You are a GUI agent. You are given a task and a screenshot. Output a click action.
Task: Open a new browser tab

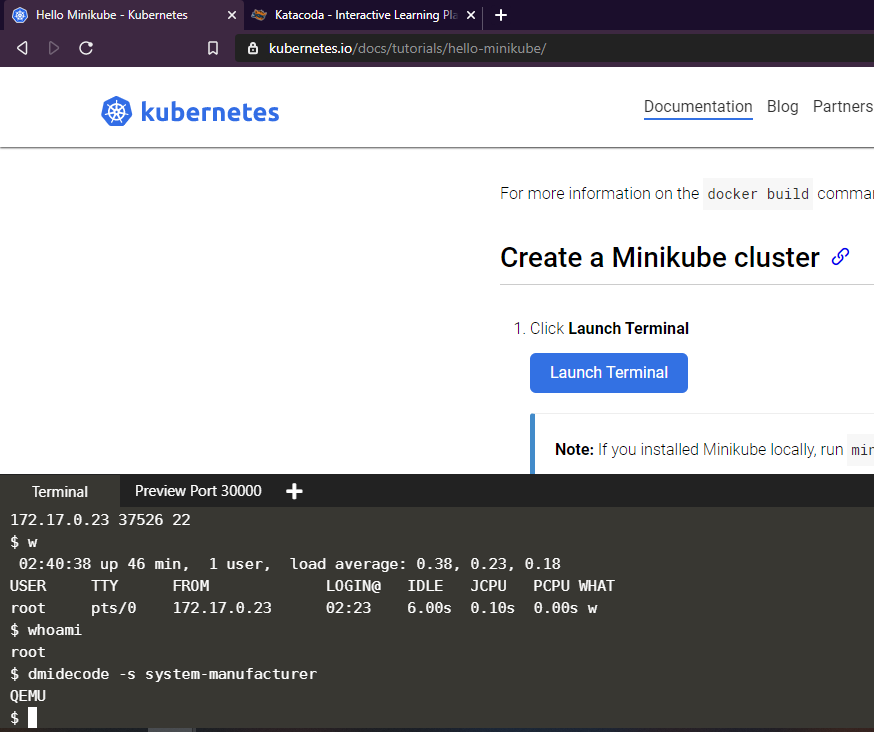coord(501,15)
